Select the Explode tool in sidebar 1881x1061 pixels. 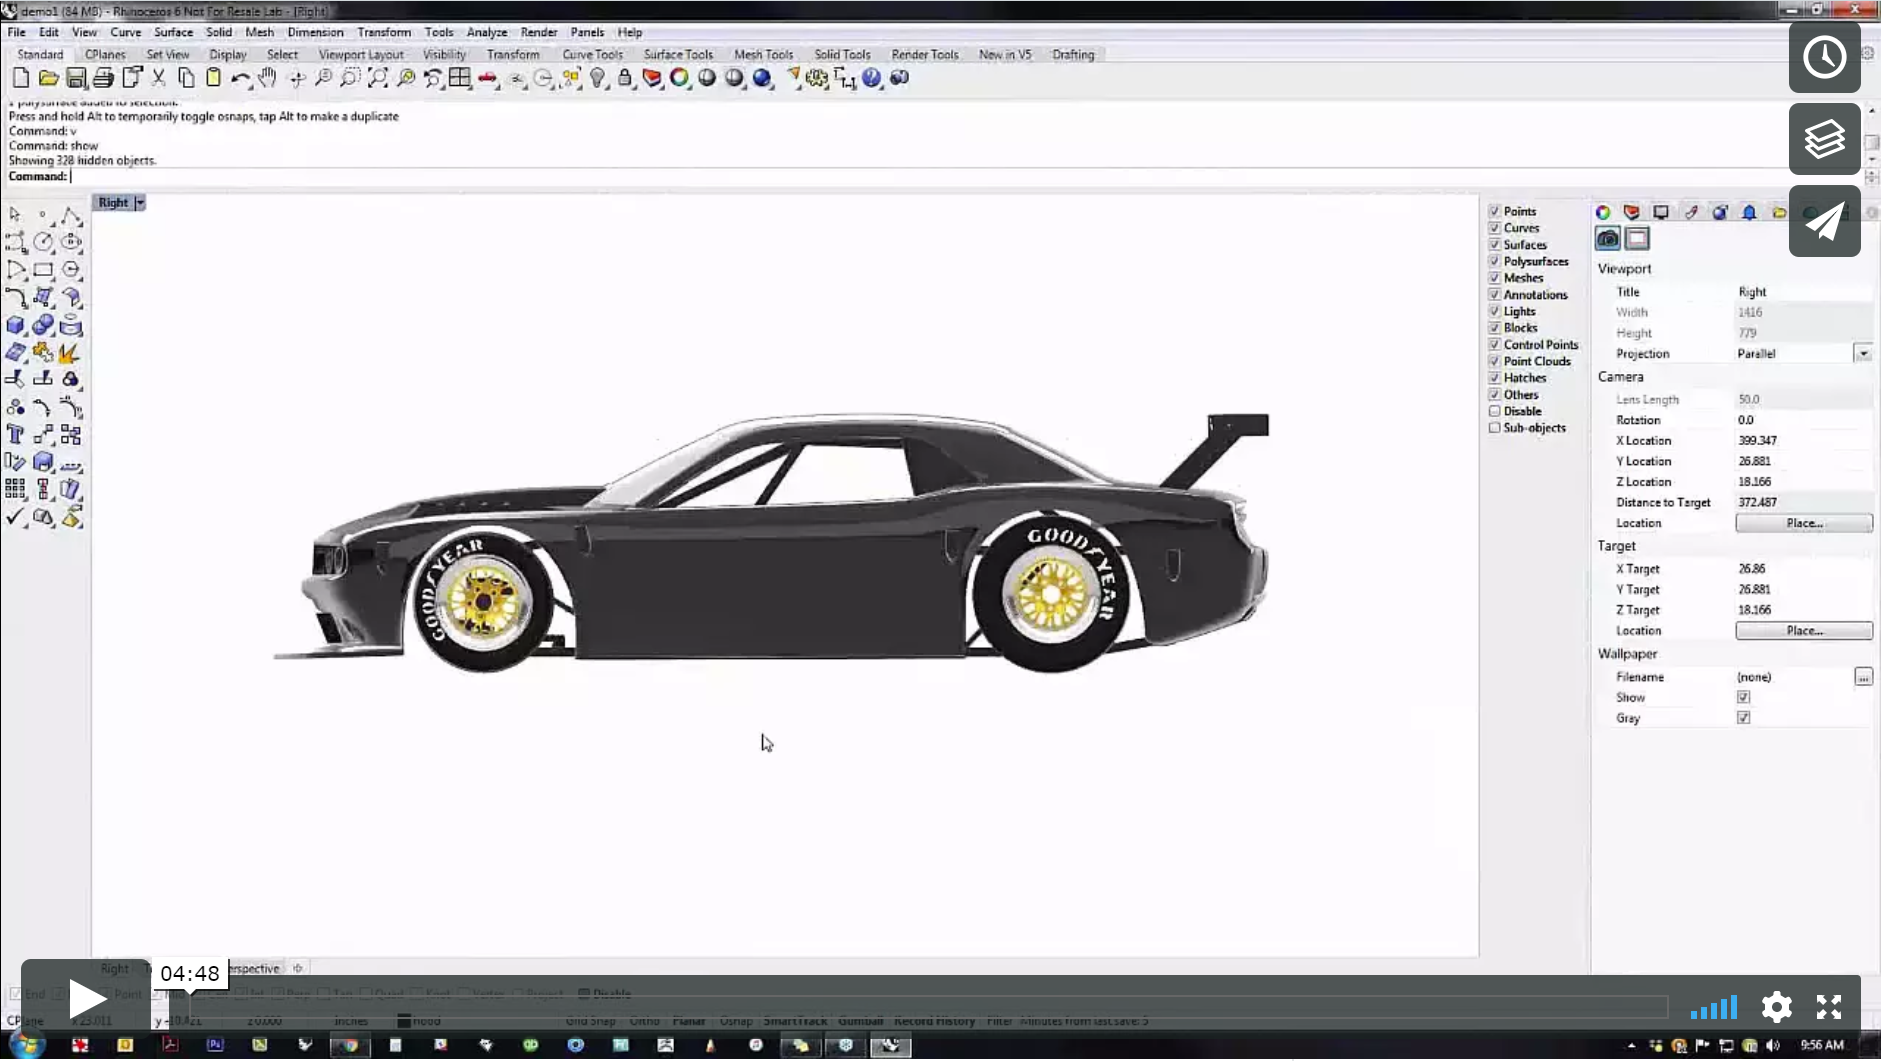pyautogui.click(x=69, y=353)
